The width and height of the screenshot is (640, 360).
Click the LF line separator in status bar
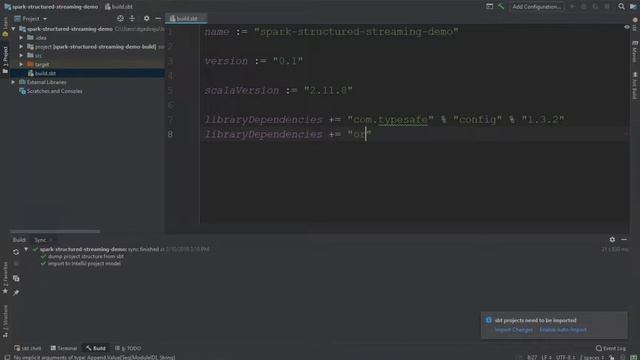(x=546, y=357)
